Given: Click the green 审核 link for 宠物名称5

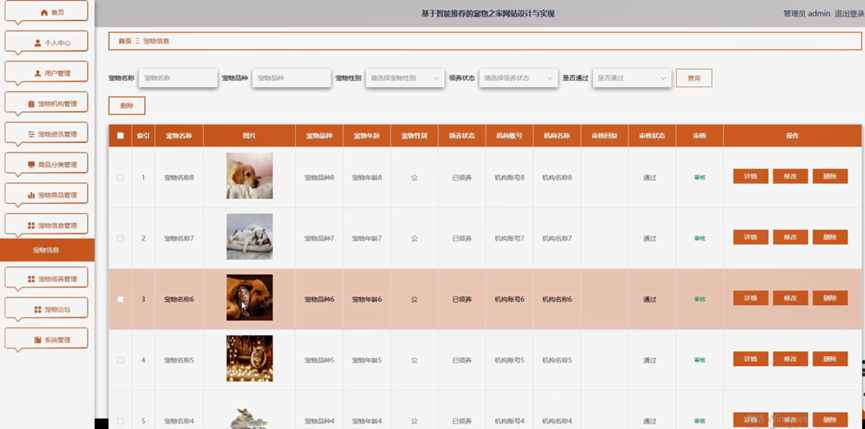Looking at the screenshot, I should (700, 360).
